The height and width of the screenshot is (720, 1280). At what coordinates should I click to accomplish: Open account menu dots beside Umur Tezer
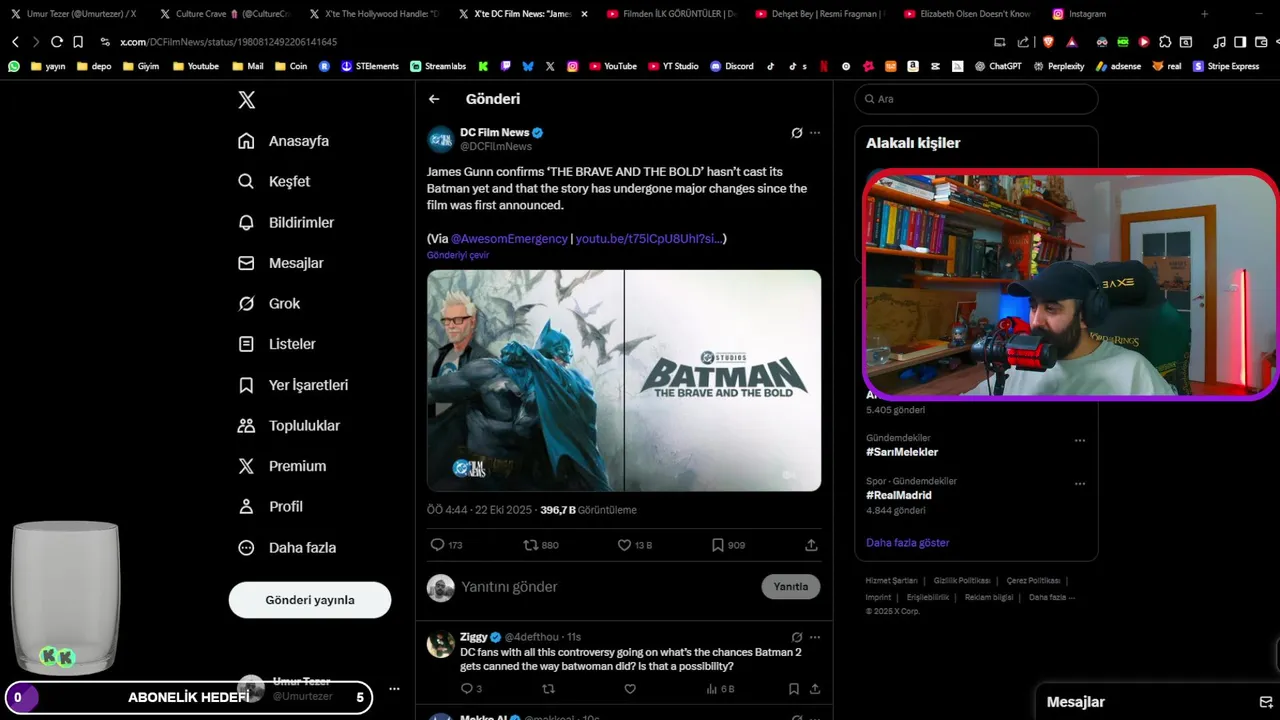(x=394, y=689)
